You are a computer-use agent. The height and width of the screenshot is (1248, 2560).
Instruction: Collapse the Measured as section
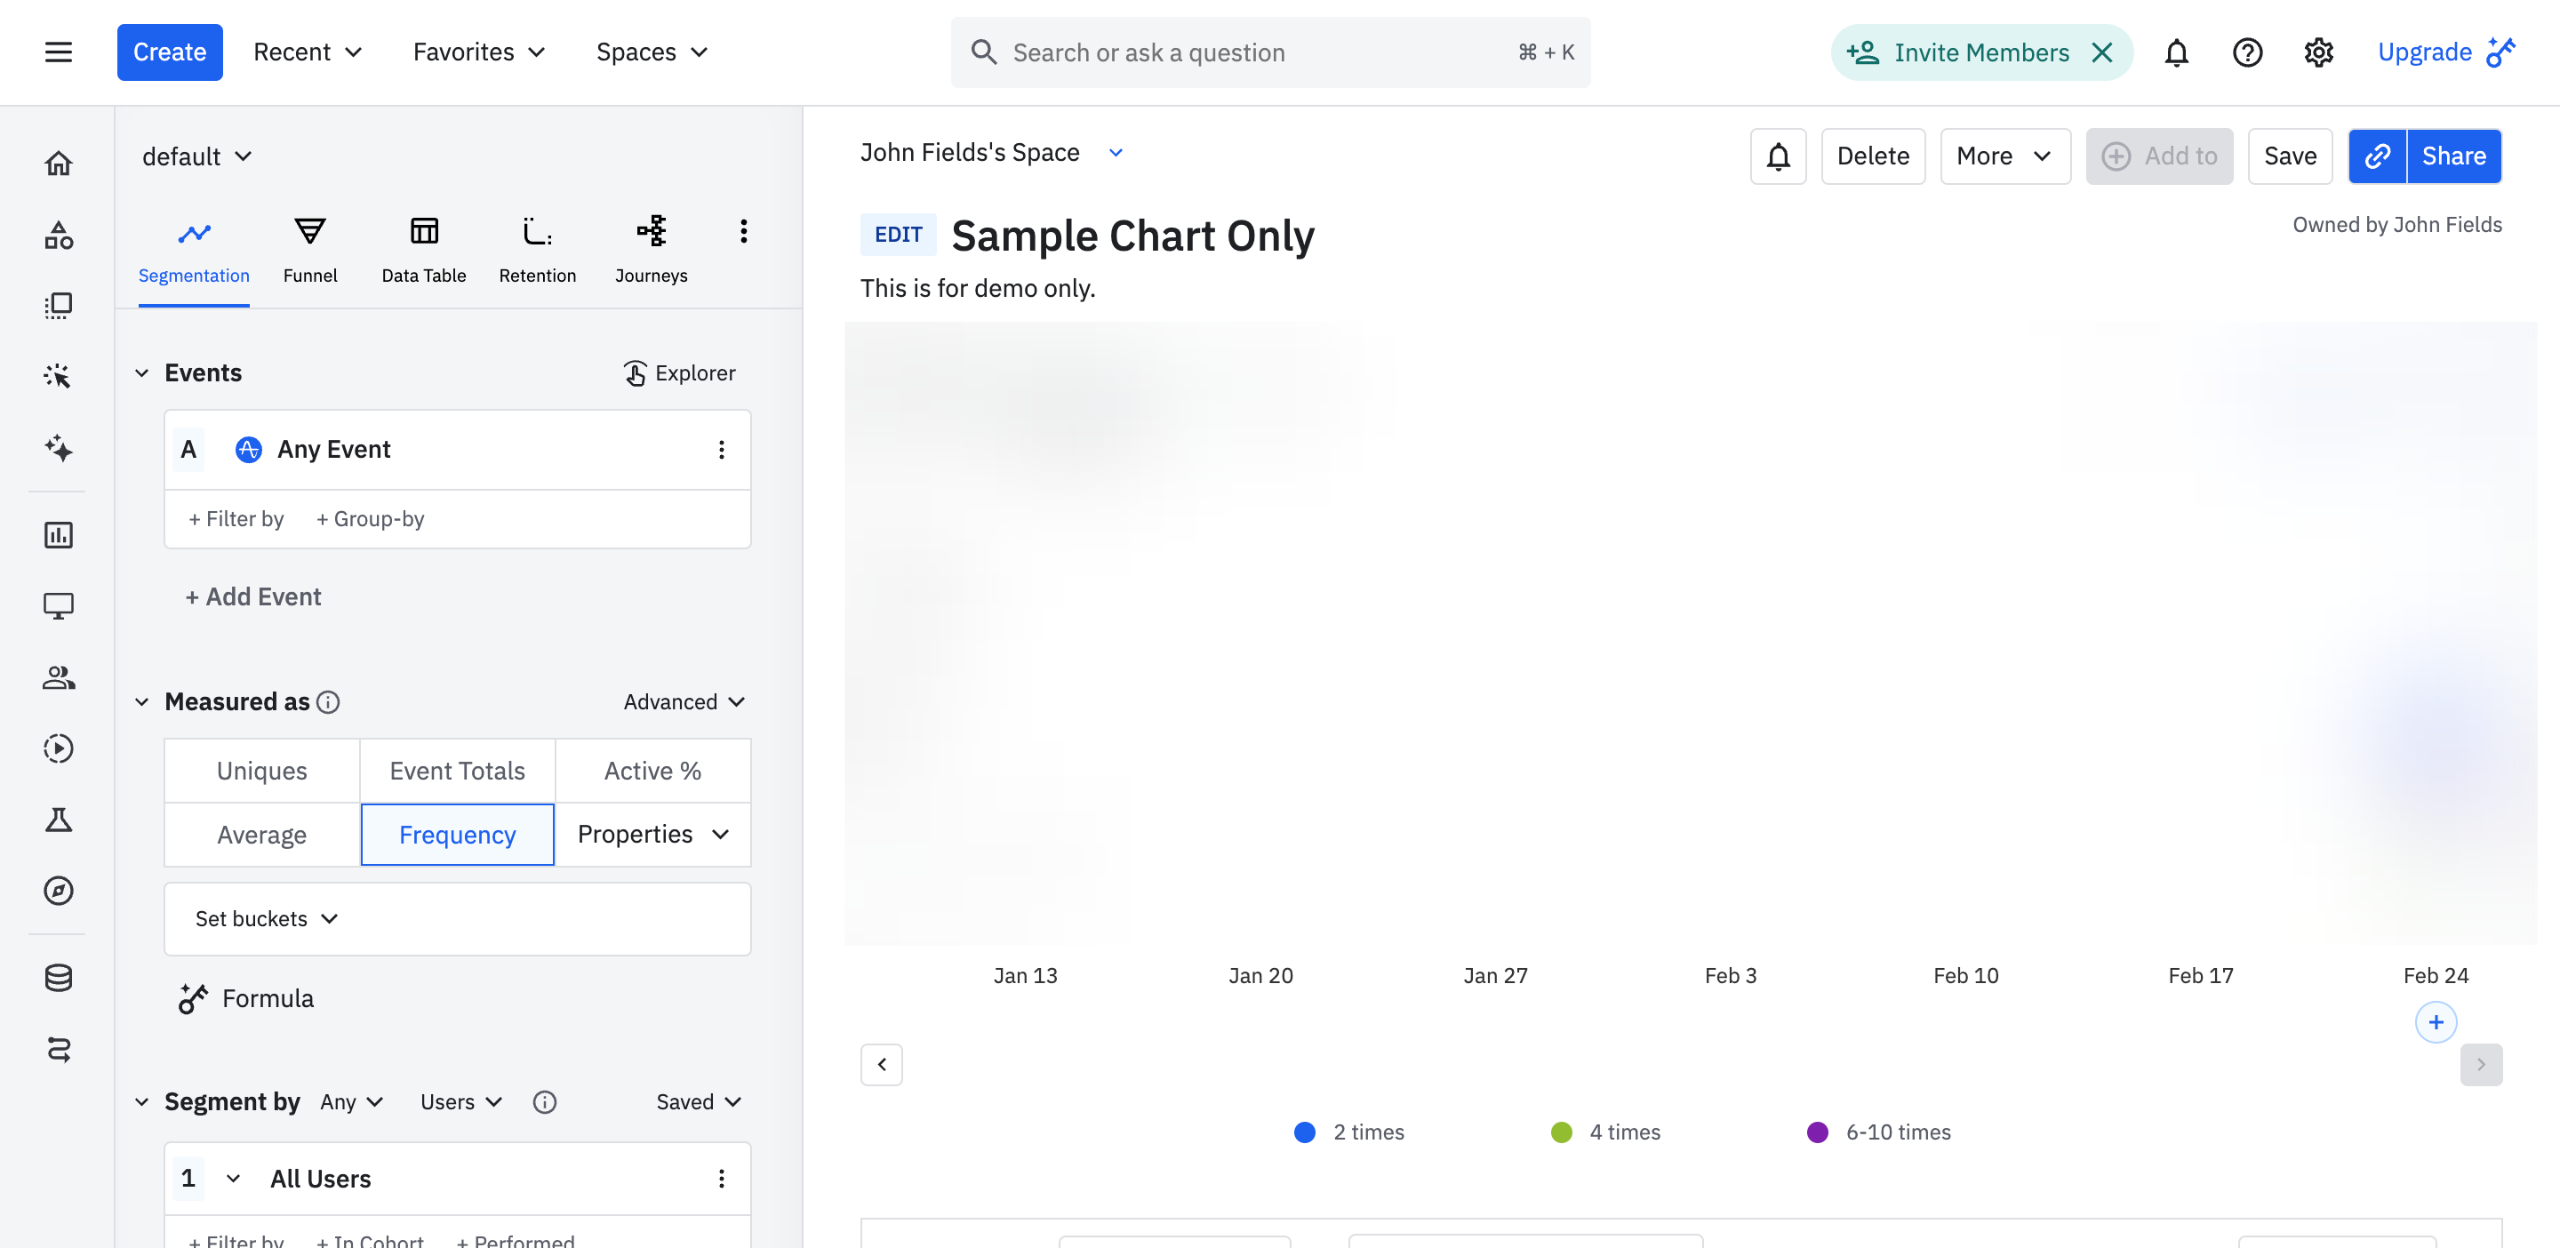point(142,701)
